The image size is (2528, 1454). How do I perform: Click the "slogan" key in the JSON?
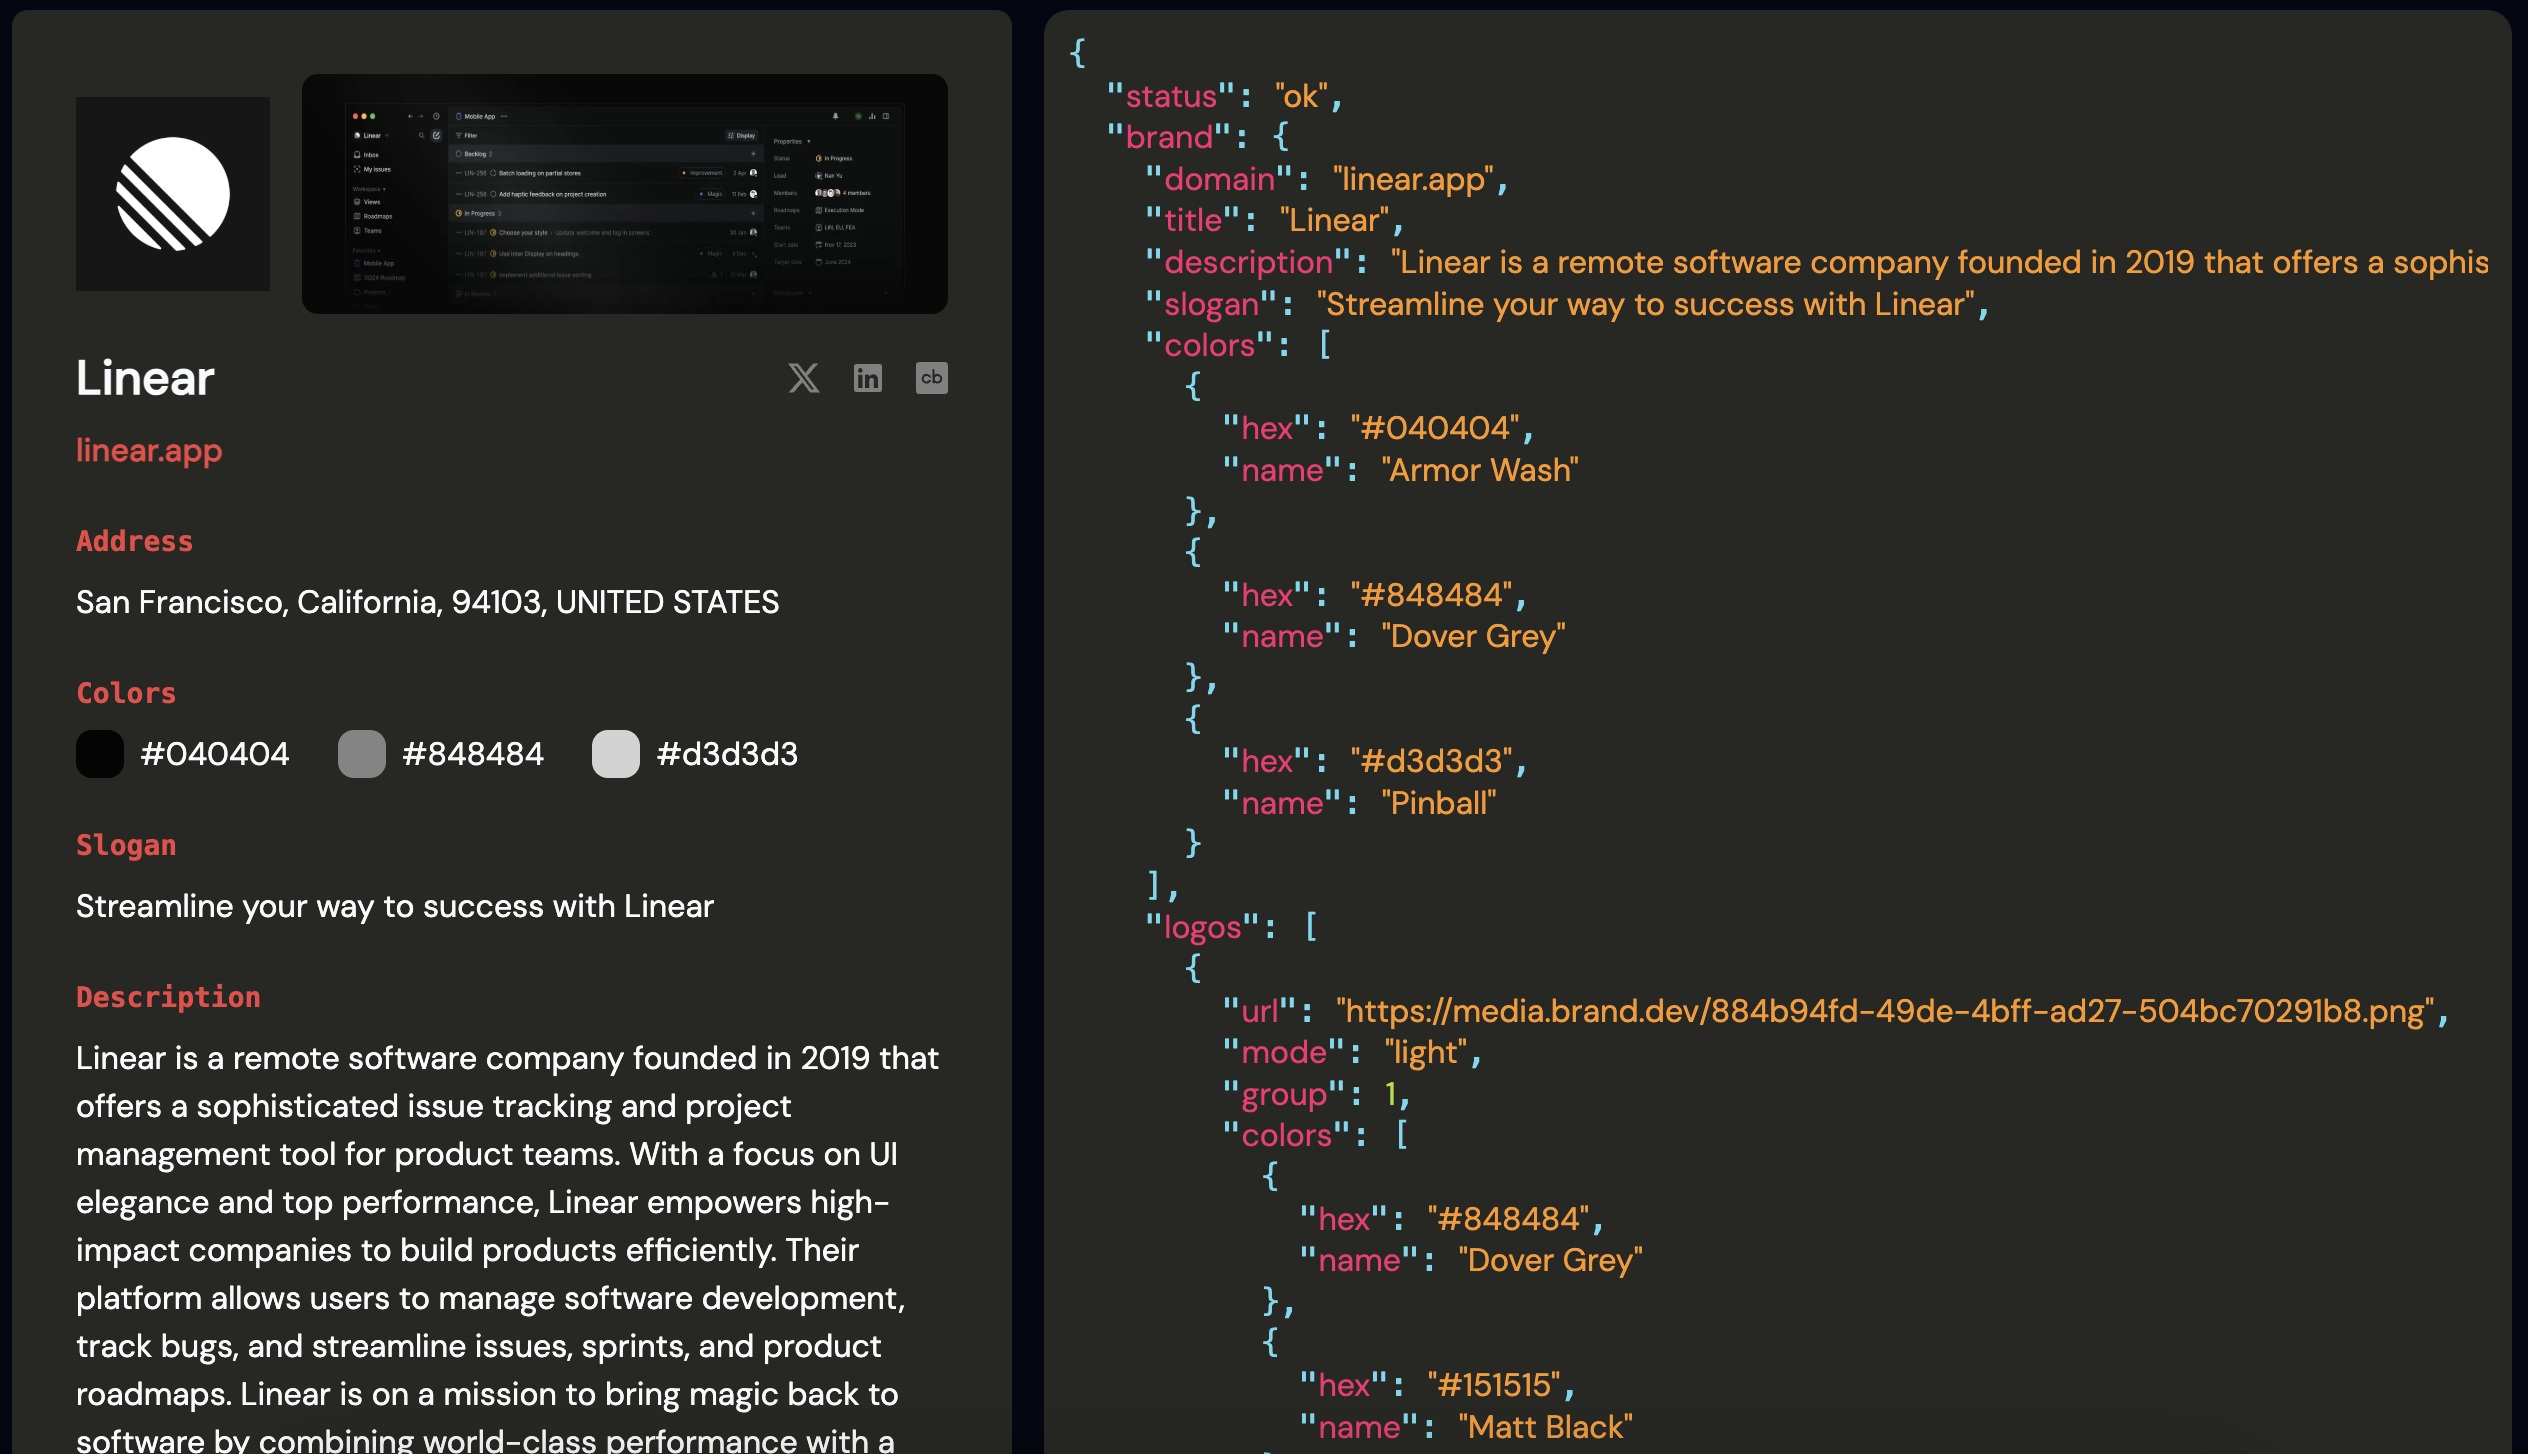point(1211,304)
